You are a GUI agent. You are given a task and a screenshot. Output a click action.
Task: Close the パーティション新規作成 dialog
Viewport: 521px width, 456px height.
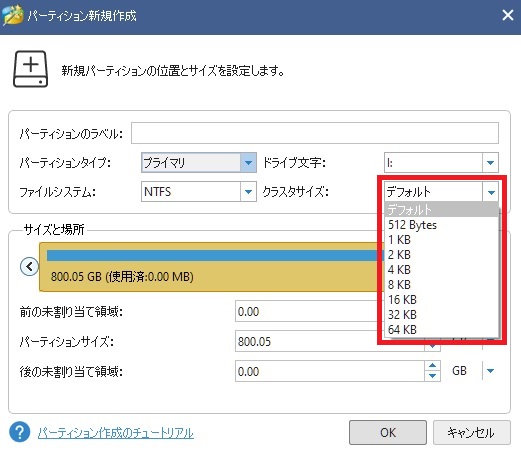tap(508, 15)
